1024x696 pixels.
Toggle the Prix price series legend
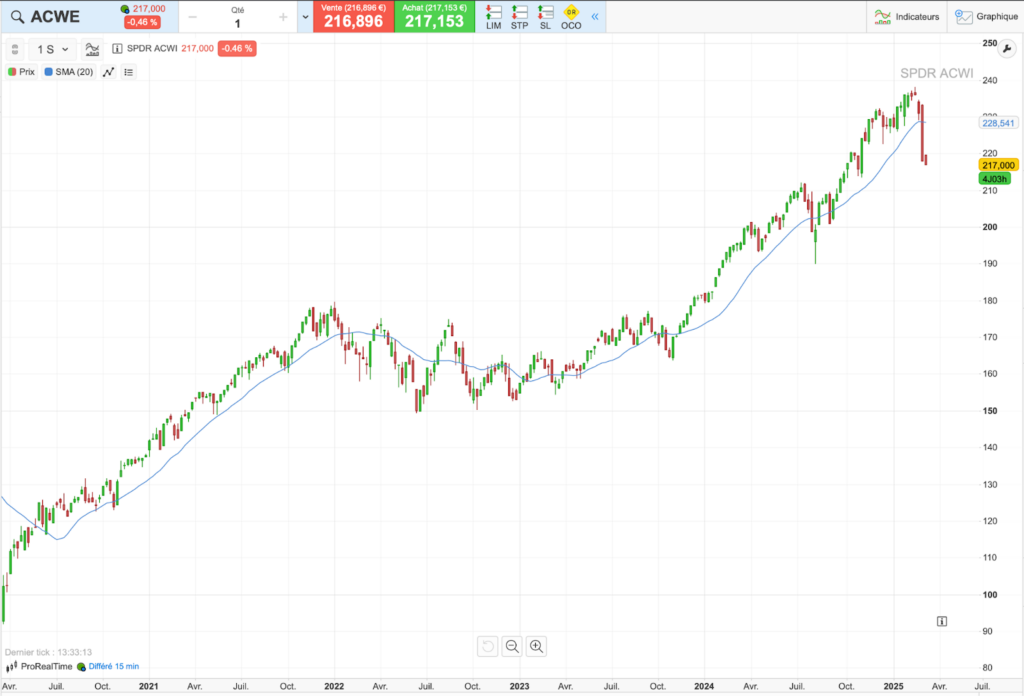click(22, 72)
